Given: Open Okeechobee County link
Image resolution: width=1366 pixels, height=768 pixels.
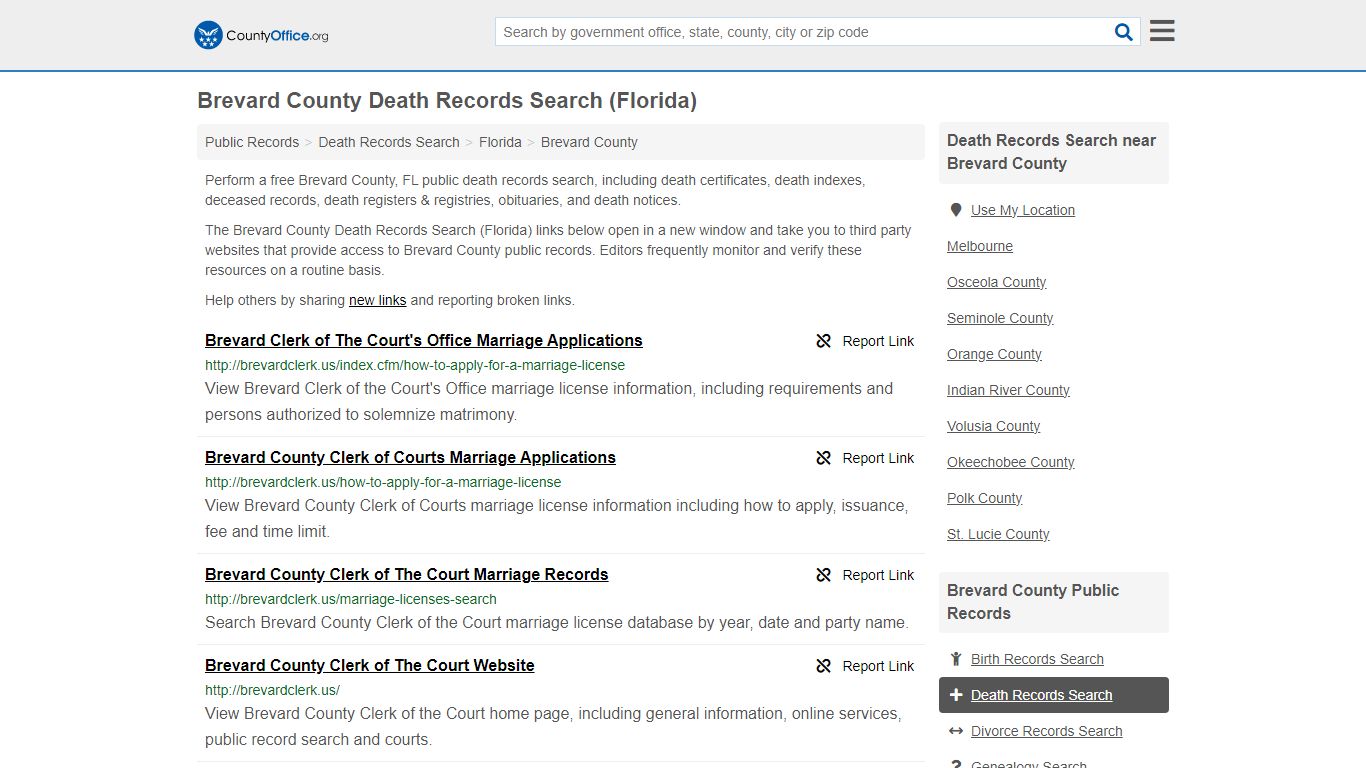Looking at the screenshot, I should tap(1011, 462).
